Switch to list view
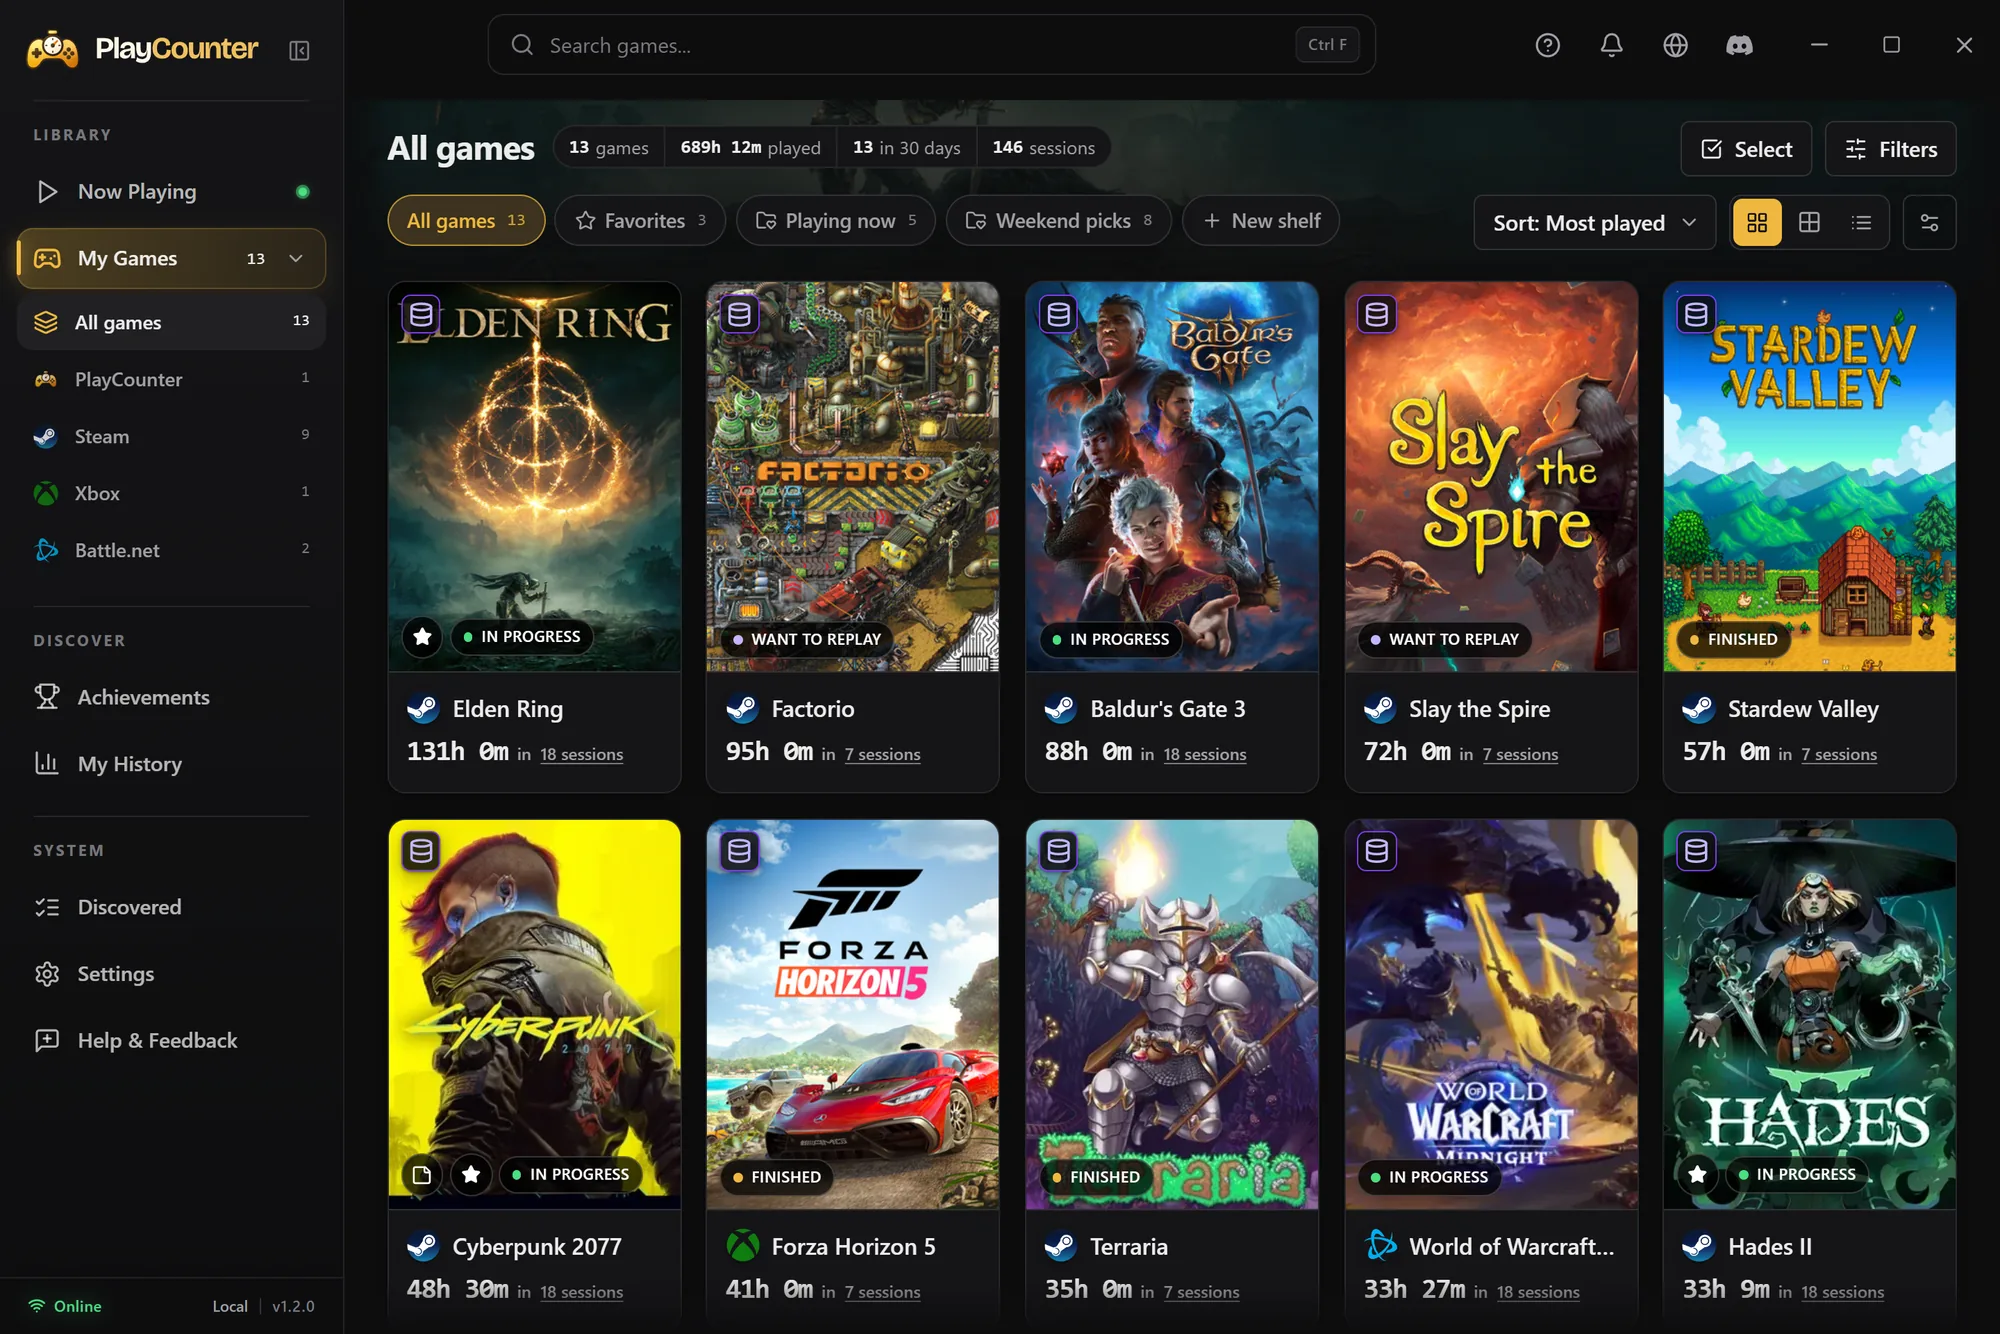2000x1334 pixels. click(1861, 222)
